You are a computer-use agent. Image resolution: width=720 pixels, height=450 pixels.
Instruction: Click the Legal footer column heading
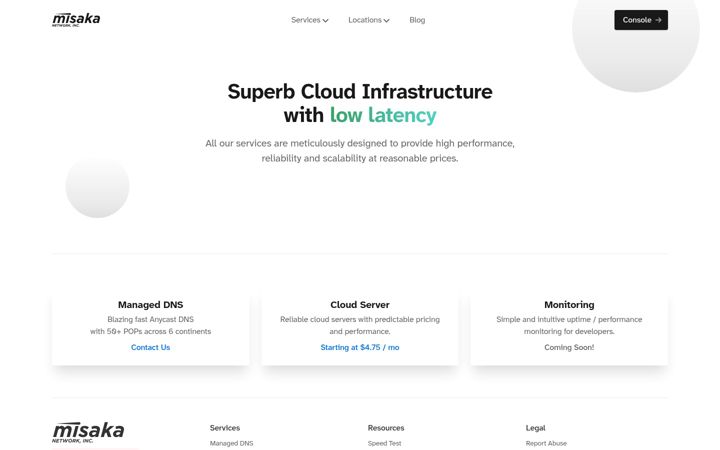535,428
